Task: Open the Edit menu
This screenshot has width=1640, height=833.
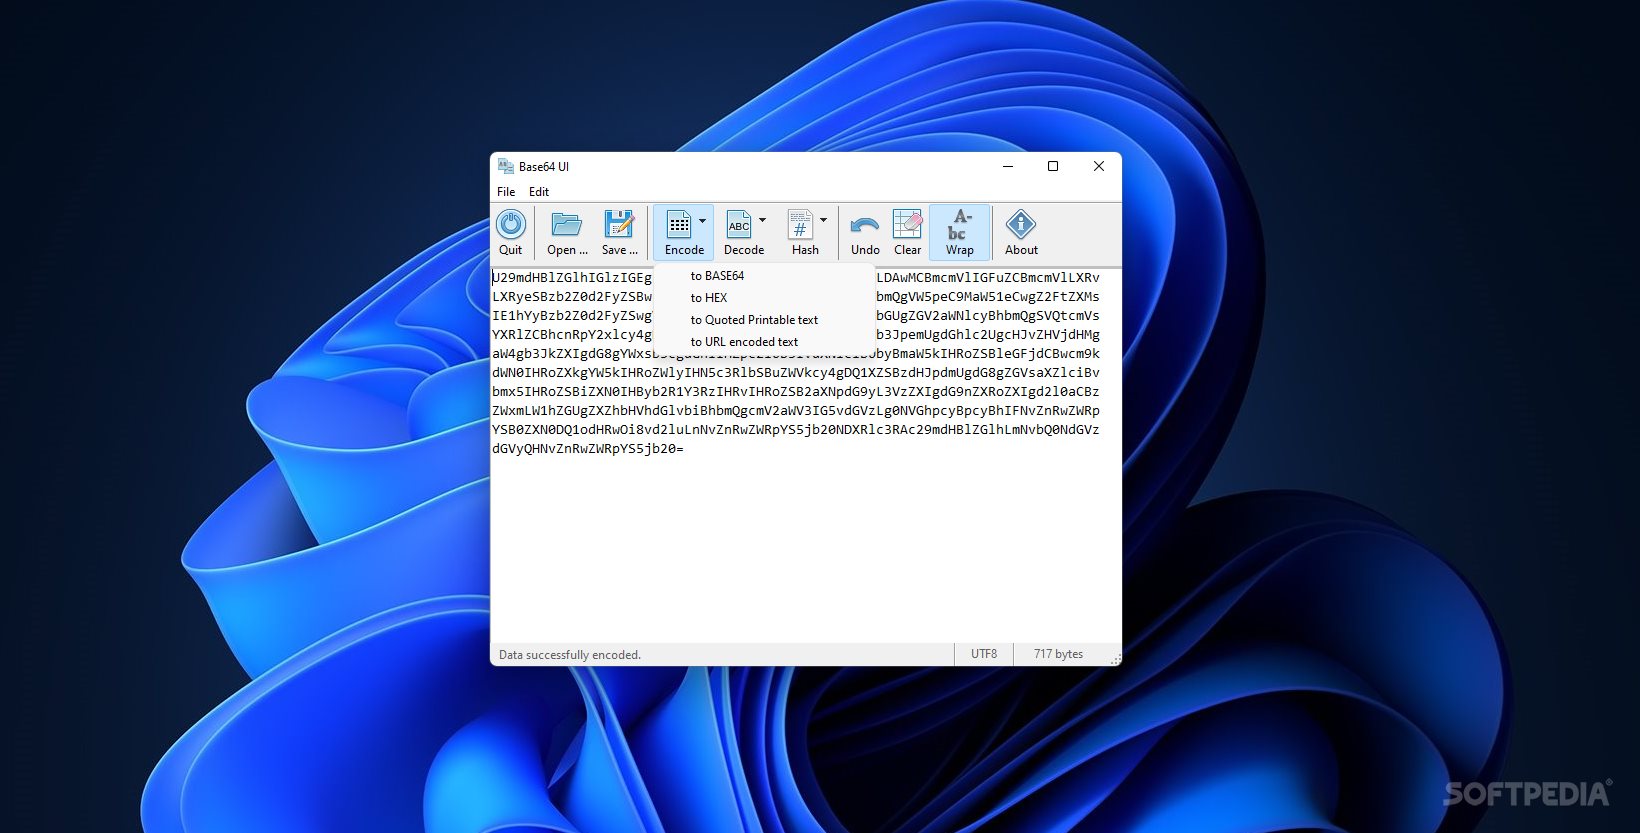Action: click(539, 192)
